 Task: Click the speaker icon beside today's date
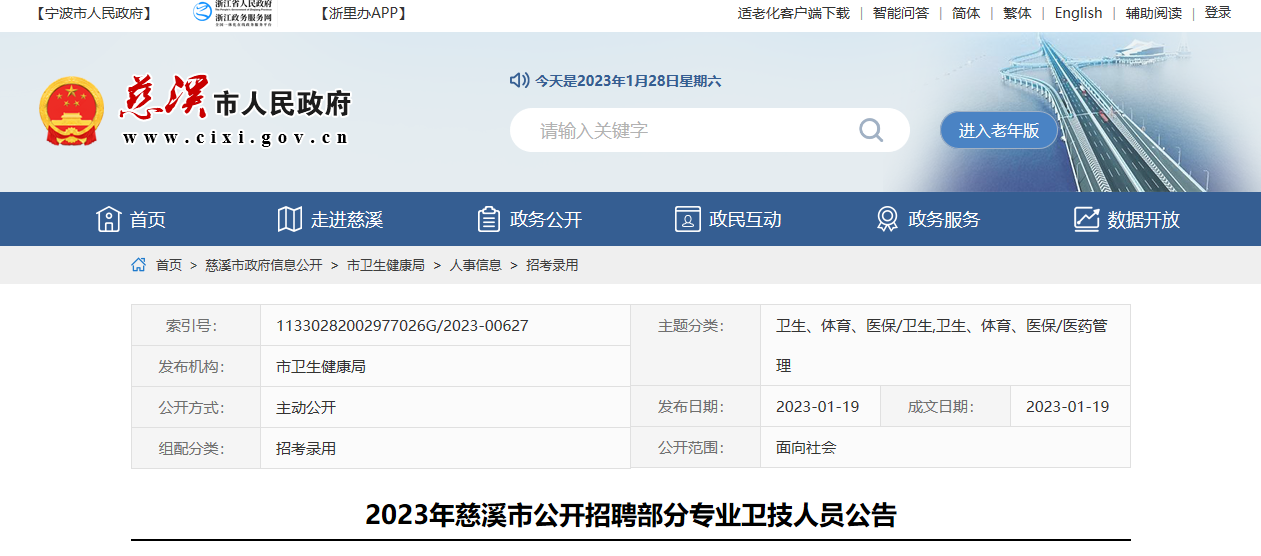pyautogui.click(x=518, y=80)
